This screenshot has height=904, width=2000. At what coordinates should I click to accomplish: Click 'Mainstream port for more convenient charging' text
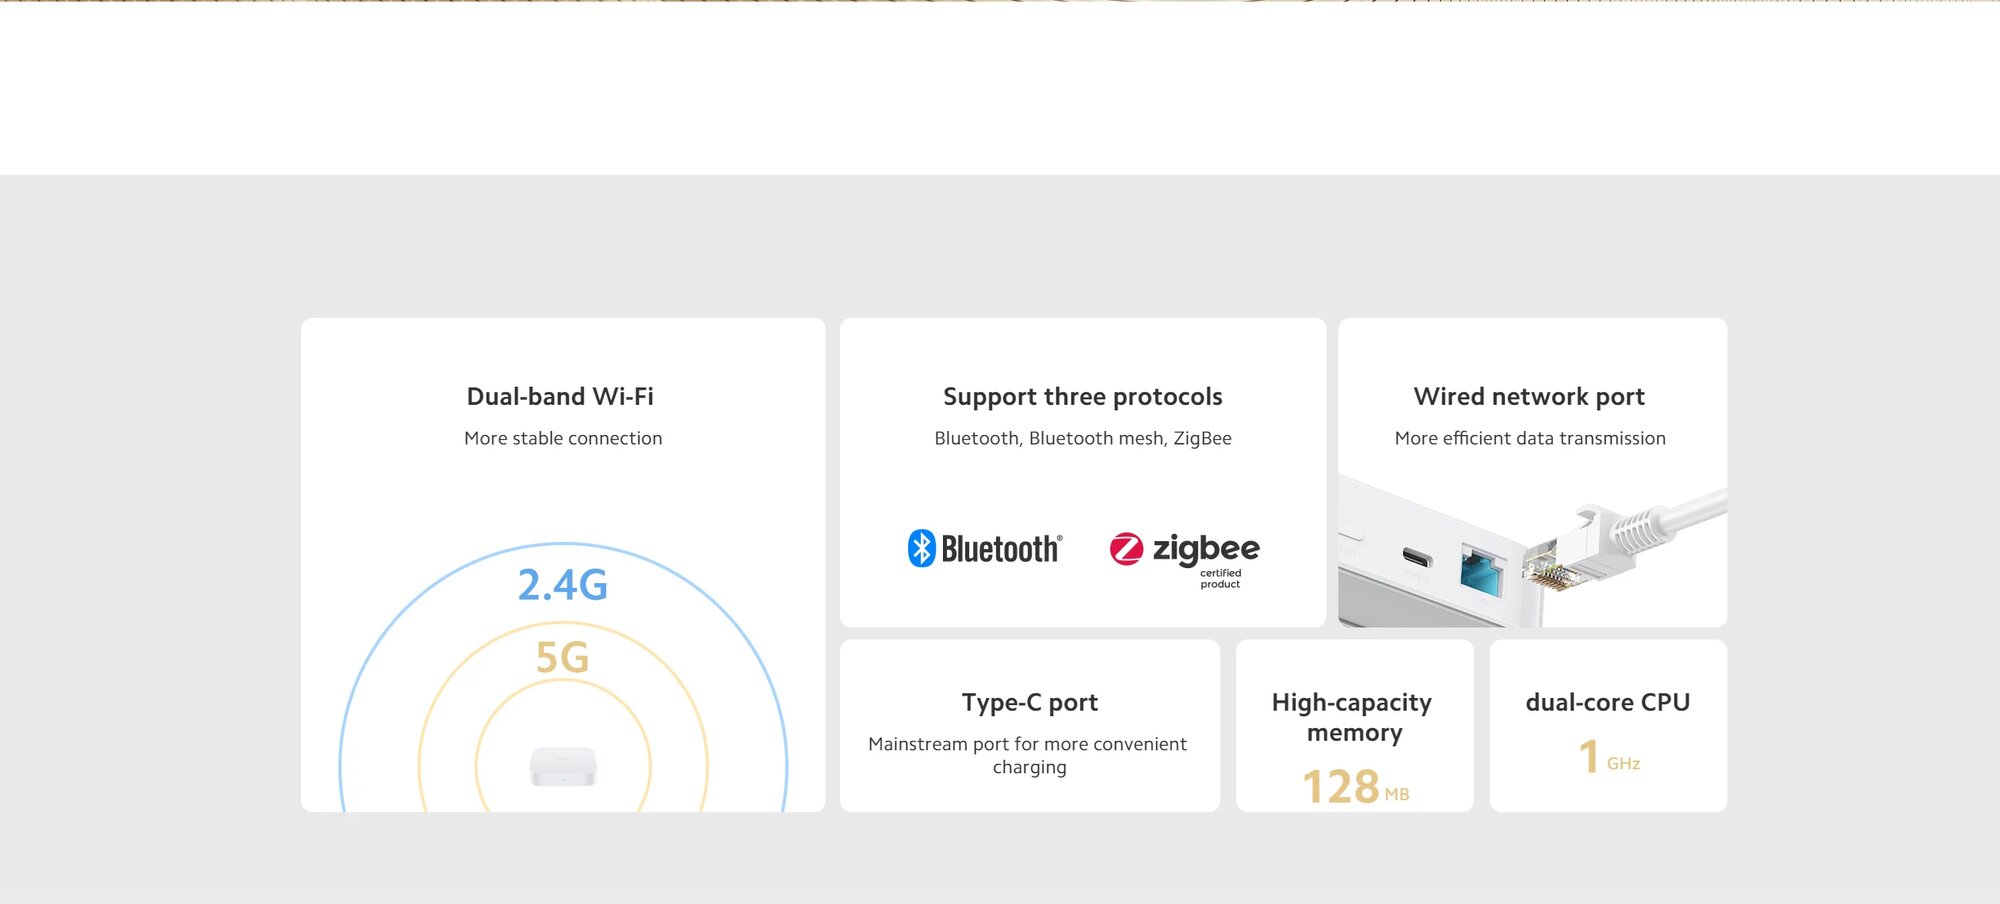1028,755
